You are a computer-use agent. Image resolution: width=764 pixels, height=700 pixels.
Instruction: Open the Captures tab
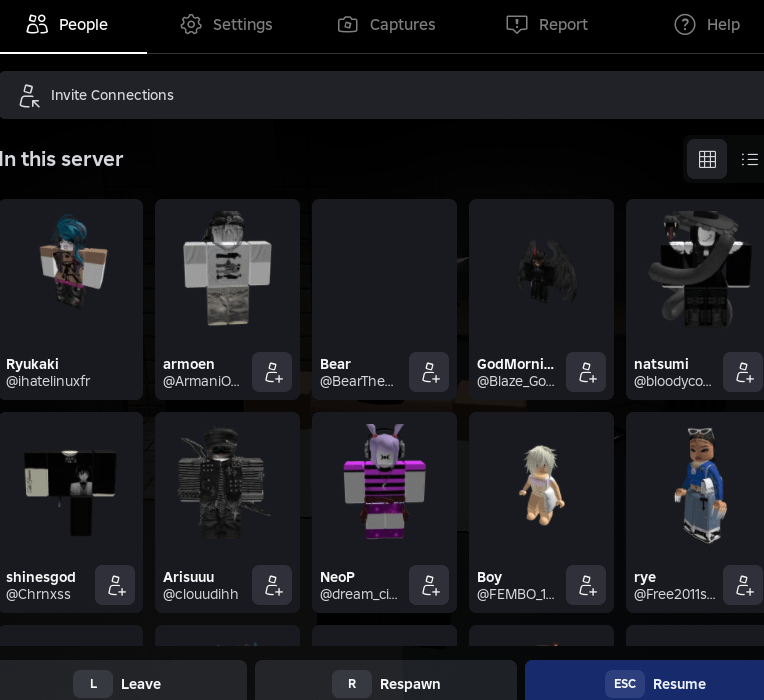pyautogui.click(x=386, y=25)
